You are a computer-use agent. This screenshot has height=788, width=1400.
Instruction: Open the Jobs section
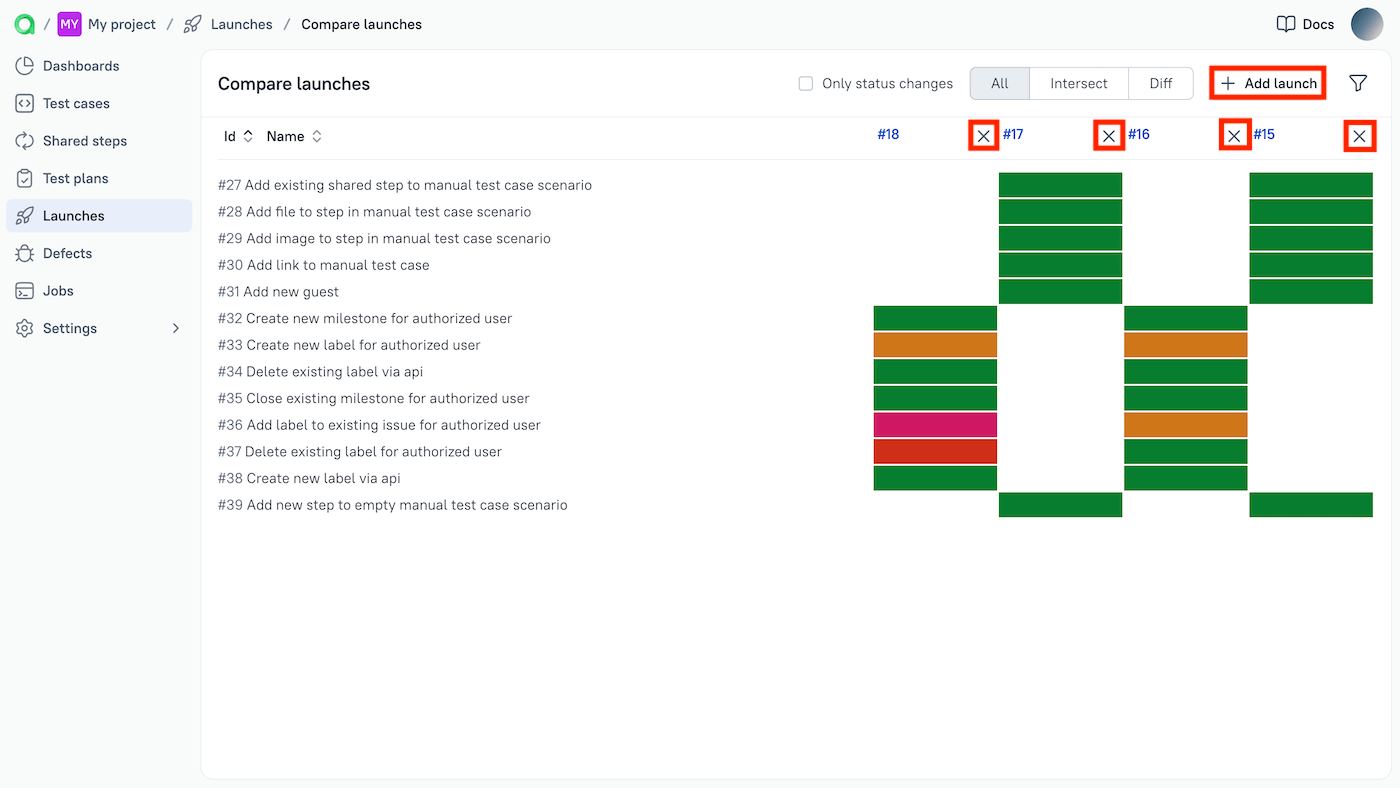(59, 290)
